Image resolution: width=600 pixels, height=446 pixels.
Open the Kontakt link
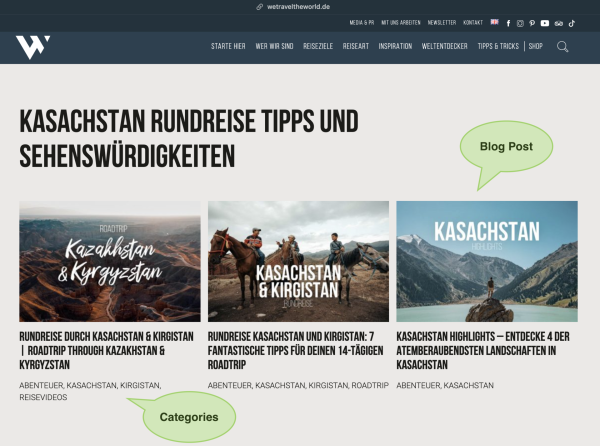473,23
